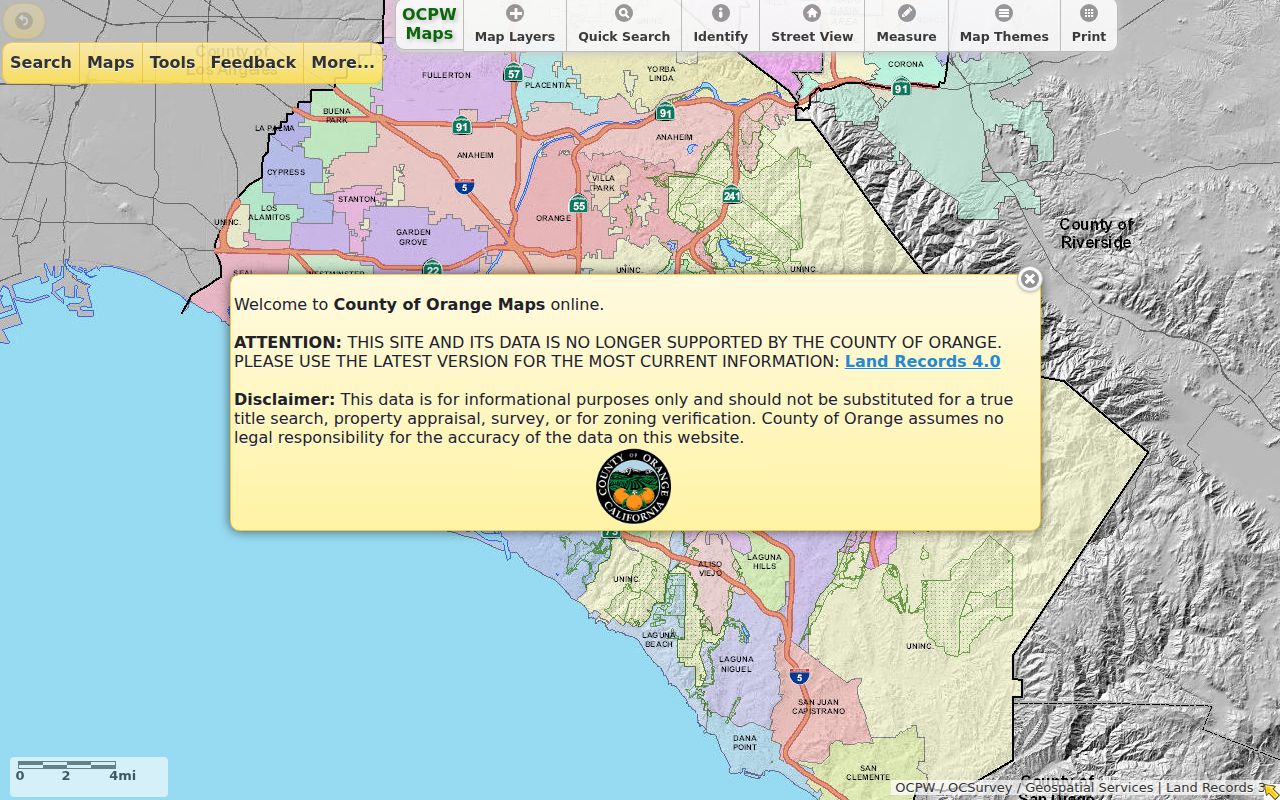Click the Laguna Hills city label

pos(764,561)
